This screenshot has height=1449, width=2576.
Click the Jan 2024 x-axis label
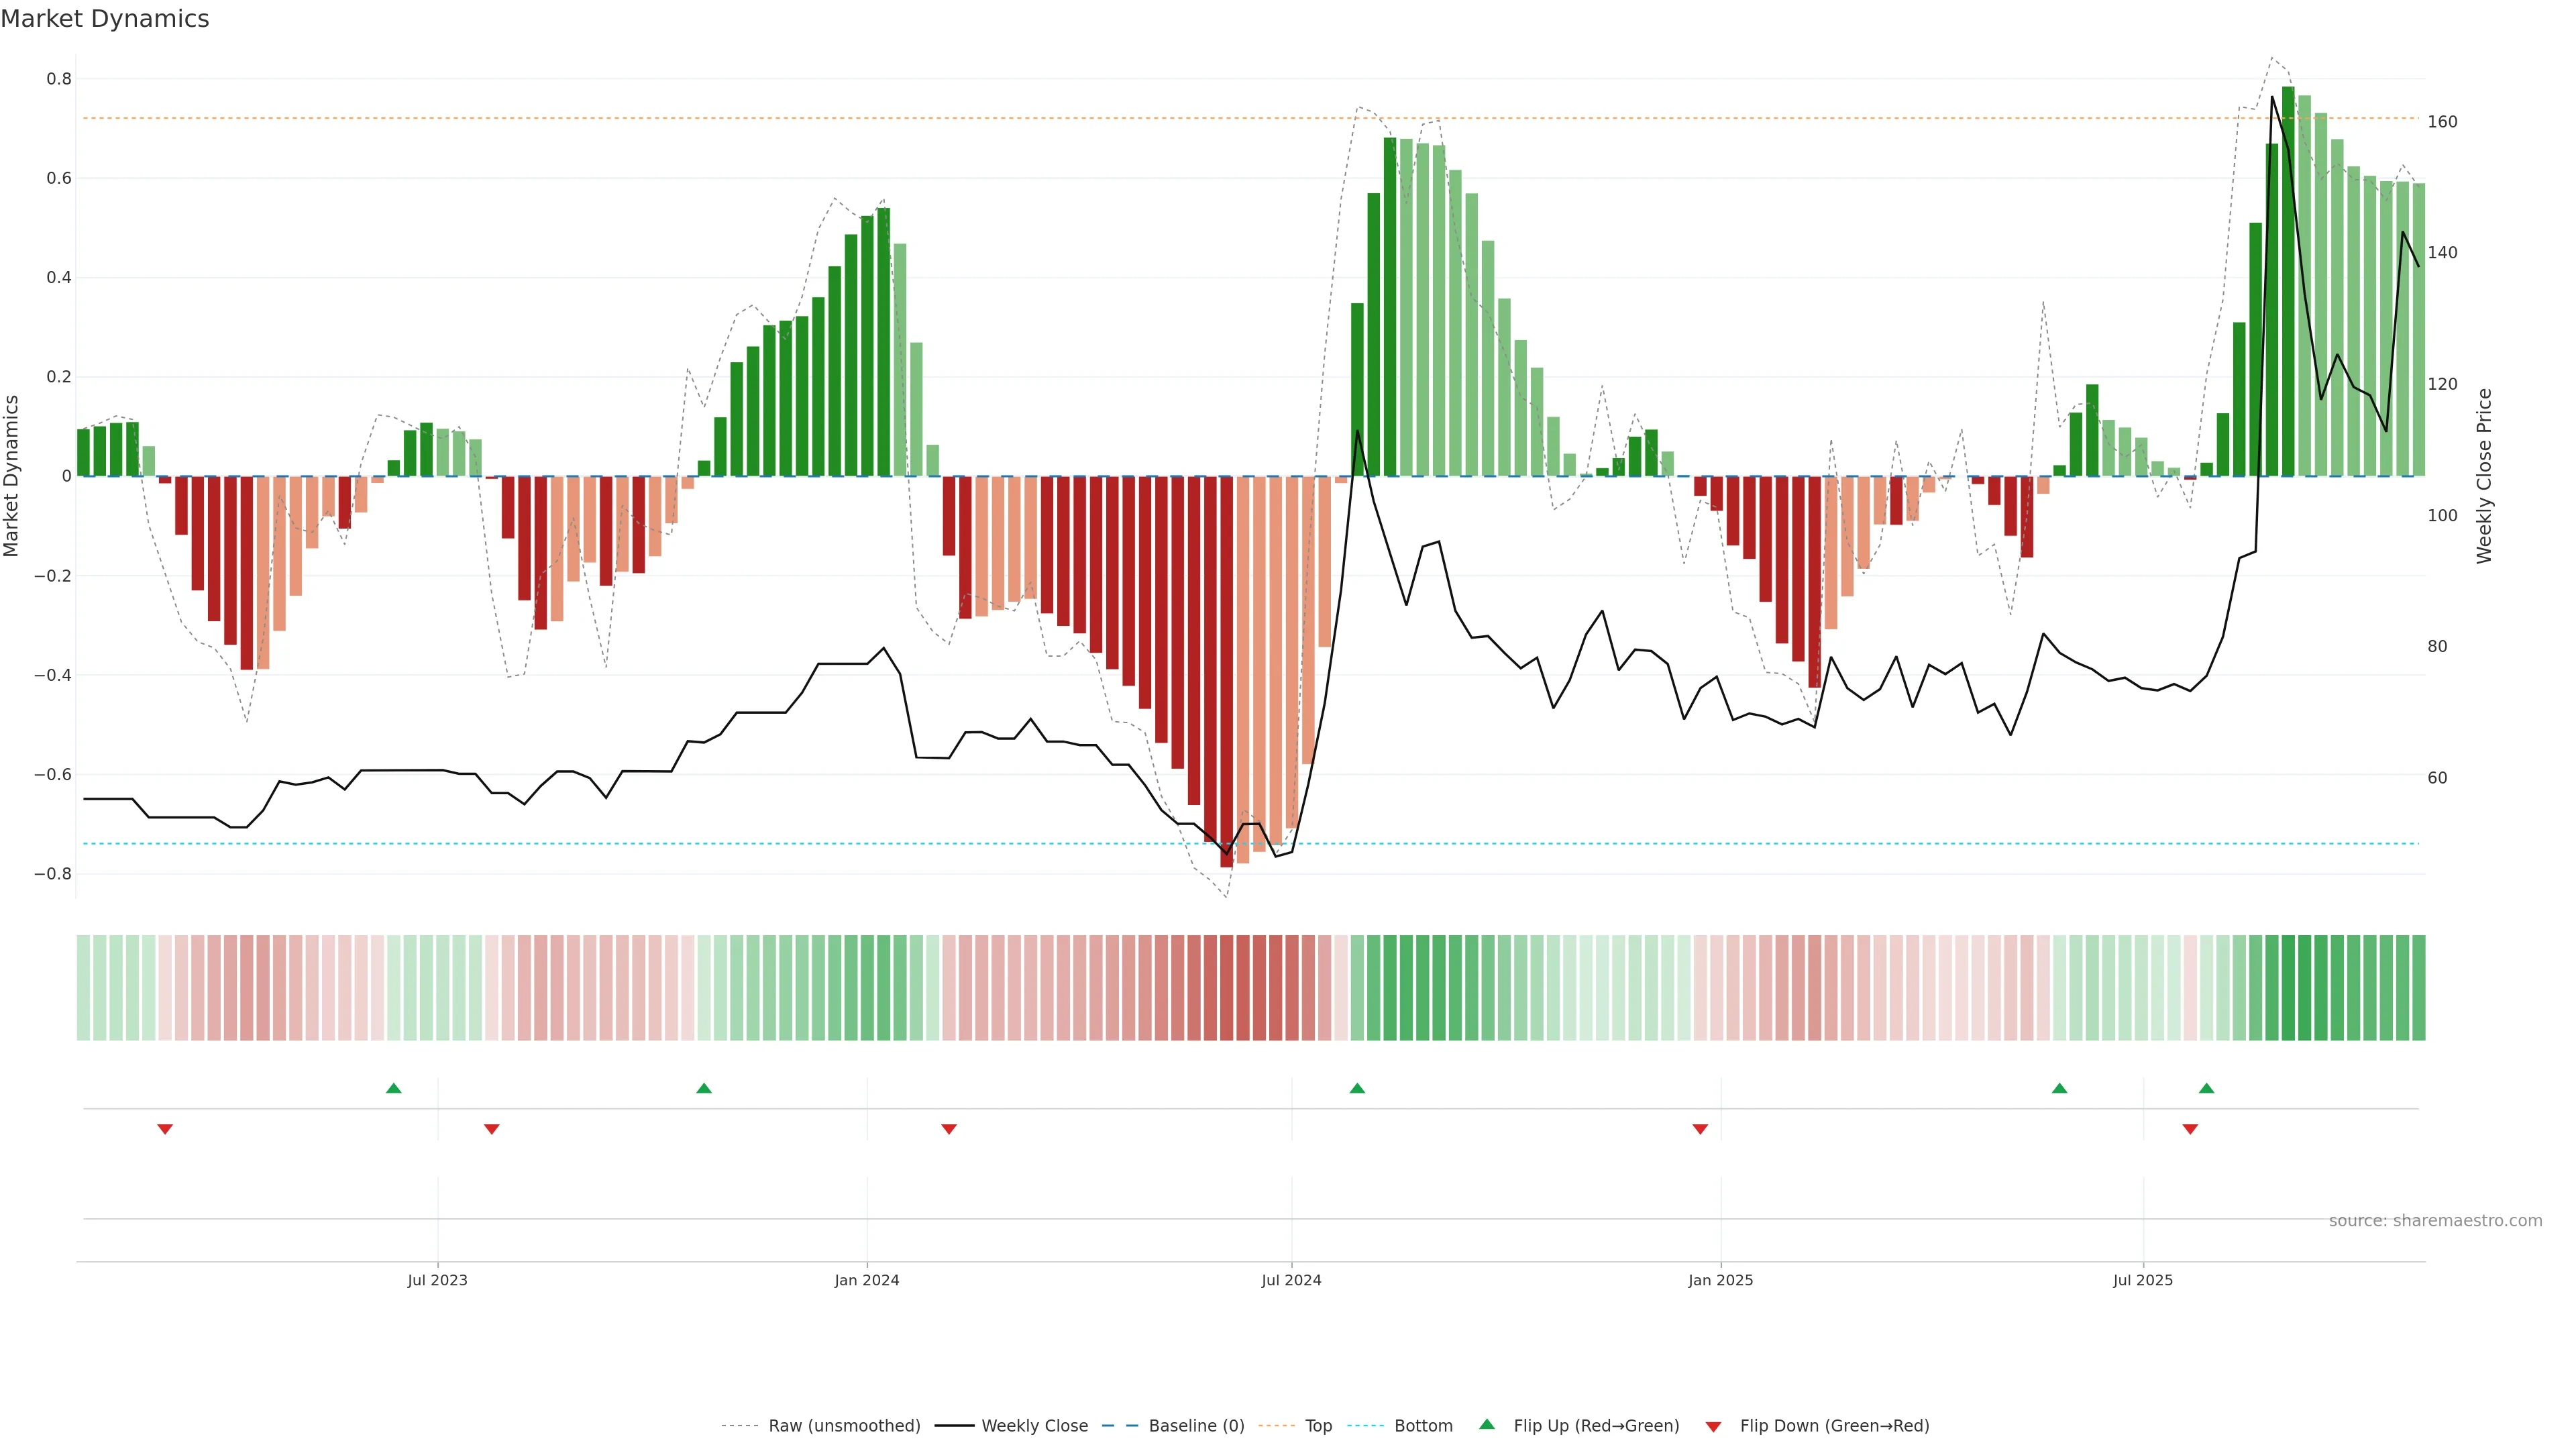(x=866, y=1280)
